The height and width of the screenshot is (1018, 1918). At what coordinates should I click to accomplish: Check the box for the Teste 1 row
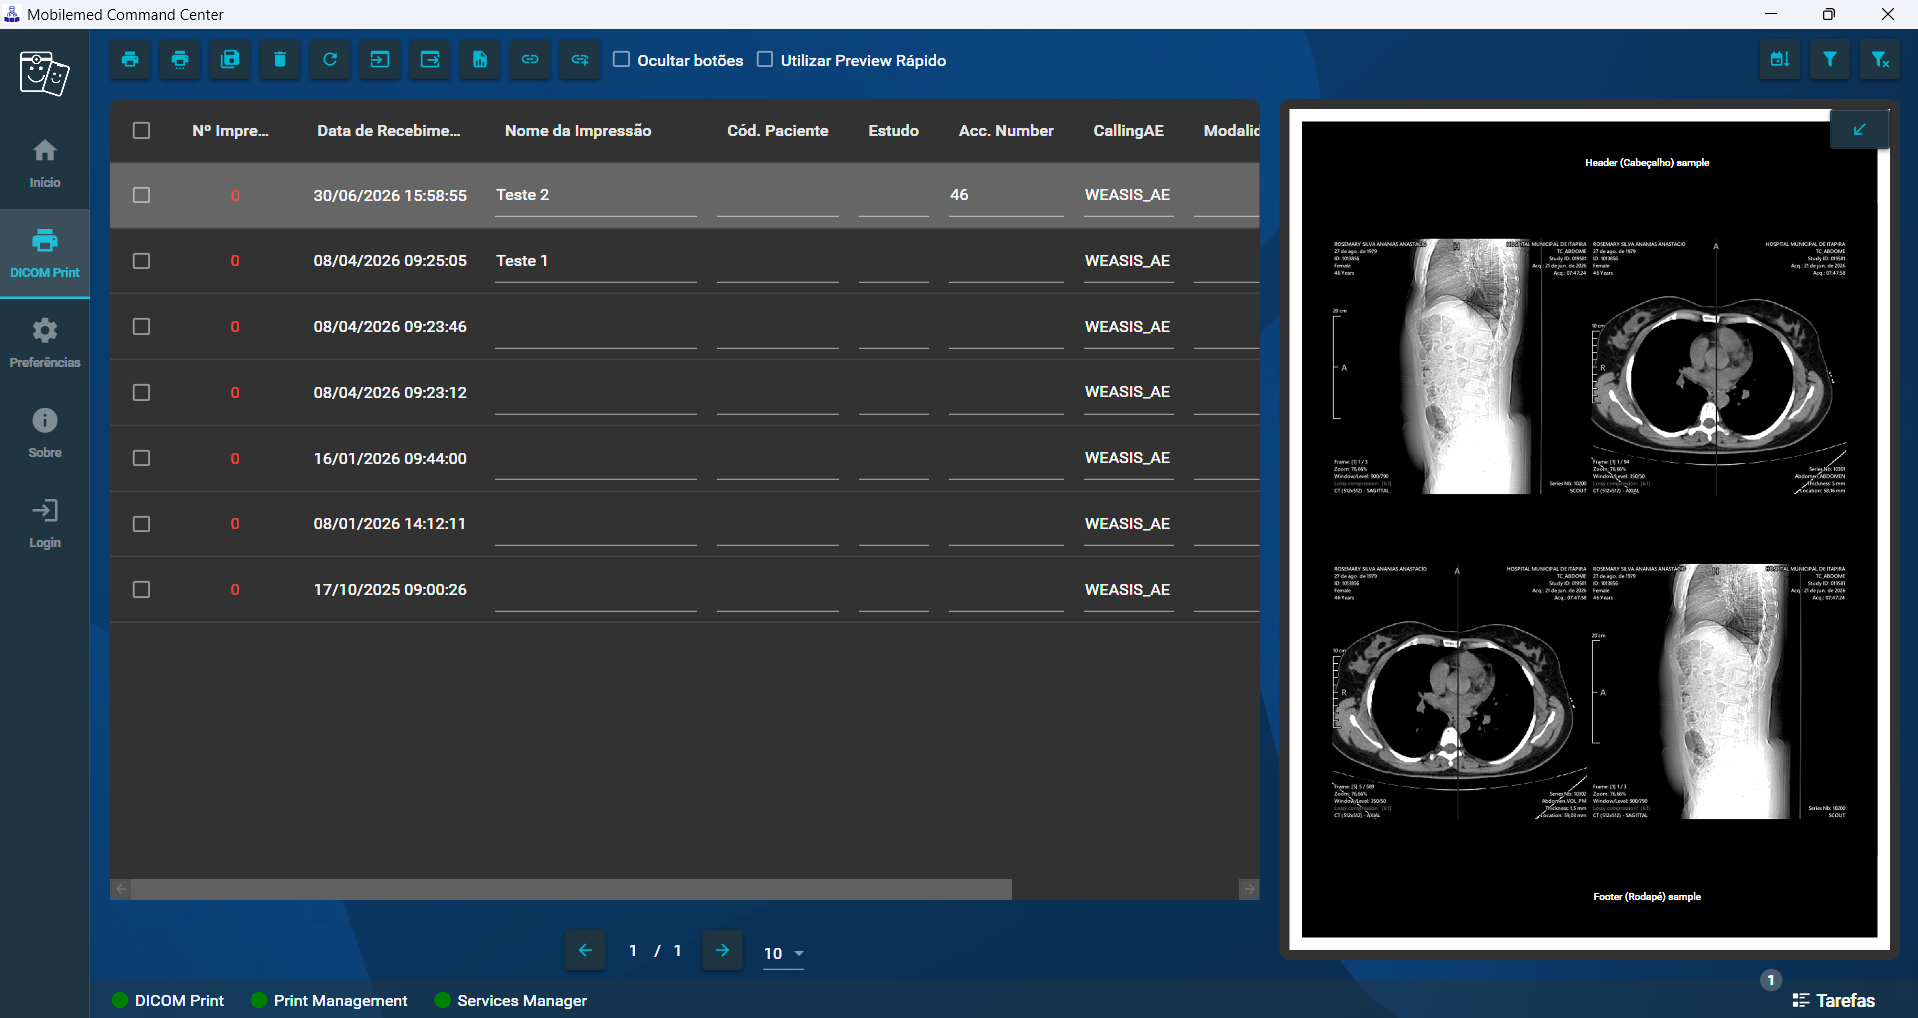tap(141, 261)
